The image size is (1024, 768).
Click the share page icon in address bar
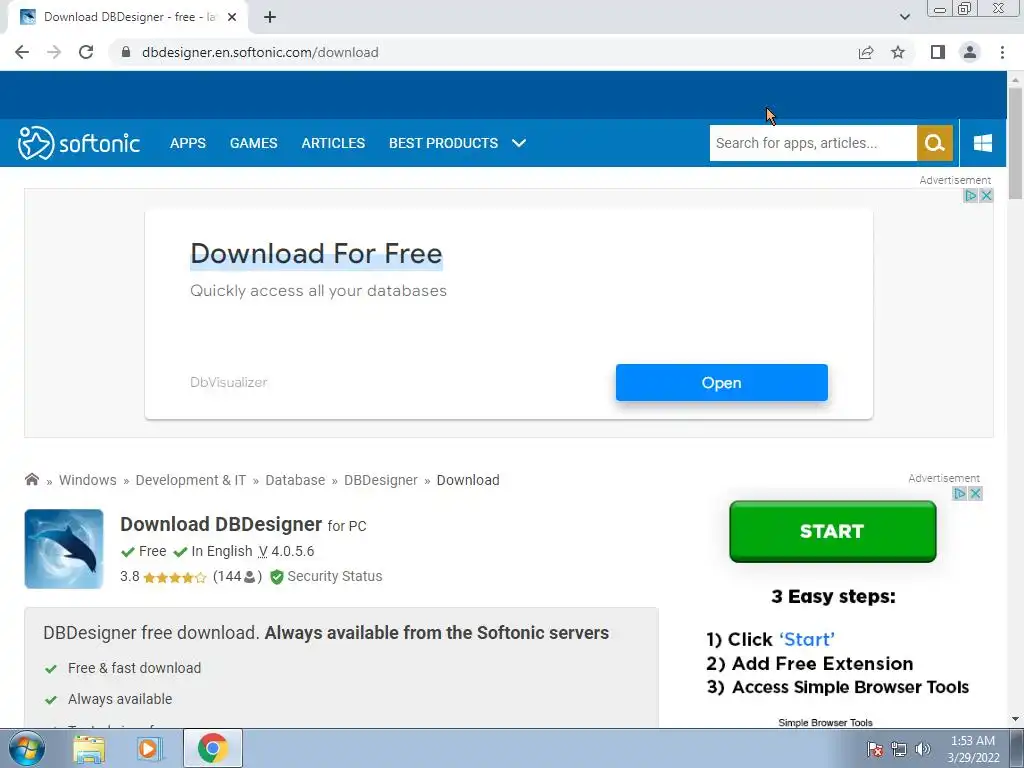tap(866, 52)
